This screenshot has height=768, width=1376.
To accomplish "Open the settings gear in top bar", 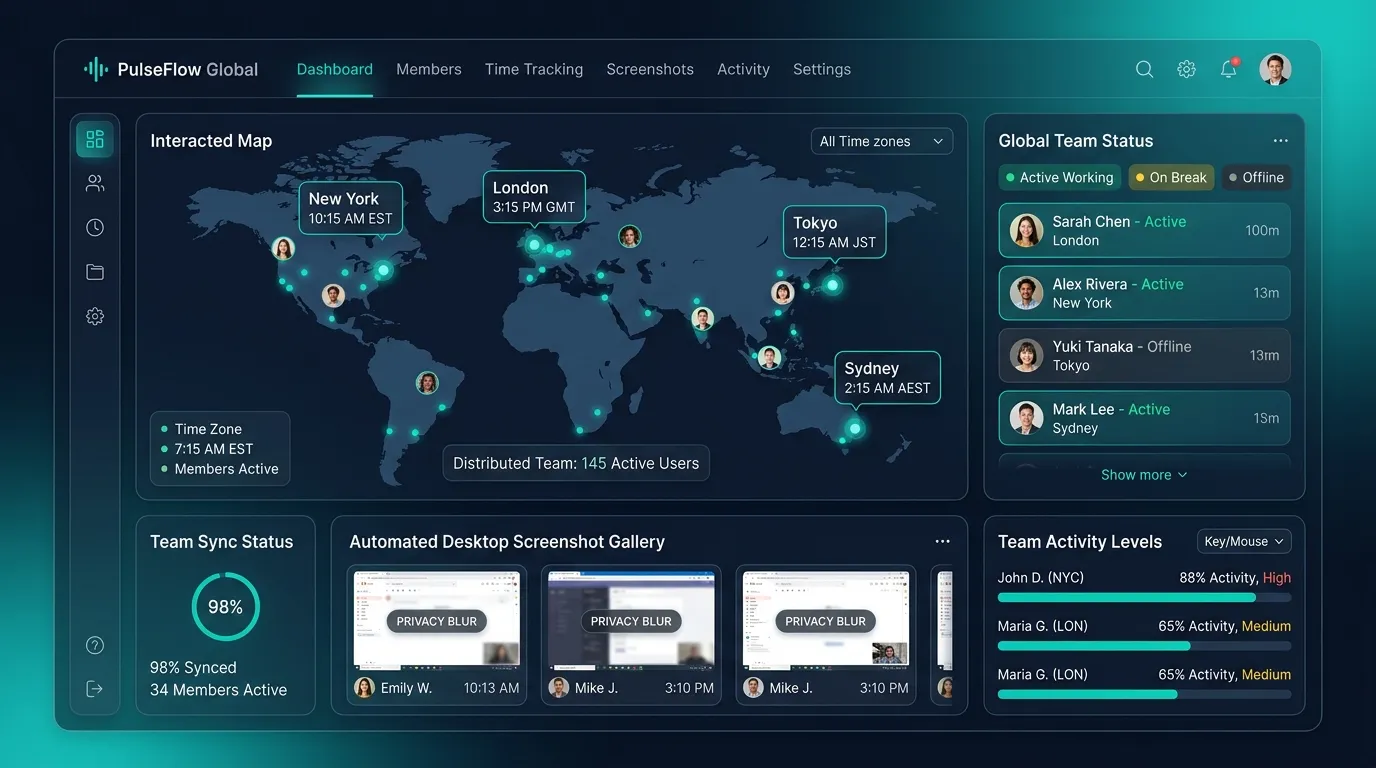I will pyautogui.click(x=1187, y=69).
